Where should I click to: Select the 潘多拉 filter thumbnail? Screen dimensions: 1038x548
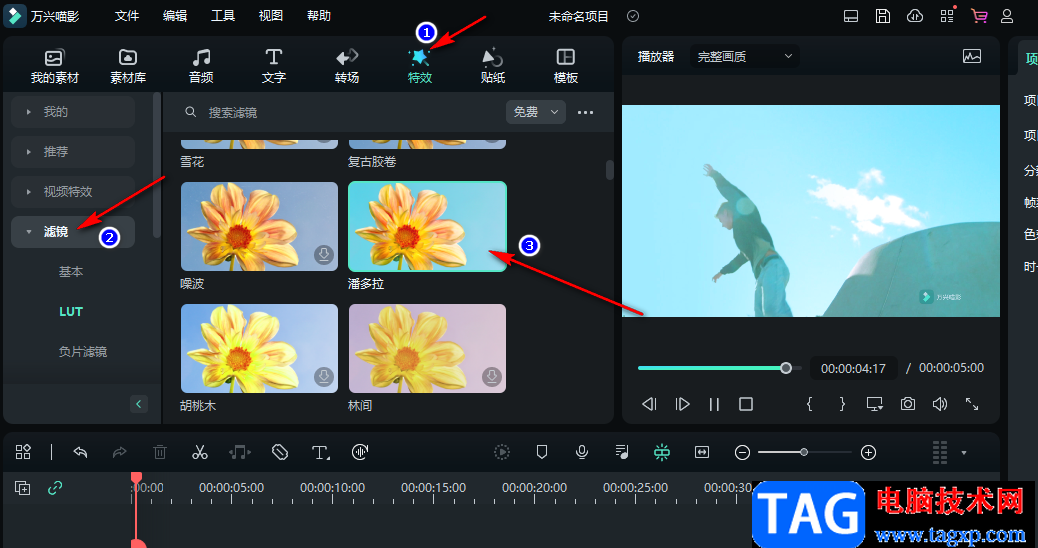(428, 226)
